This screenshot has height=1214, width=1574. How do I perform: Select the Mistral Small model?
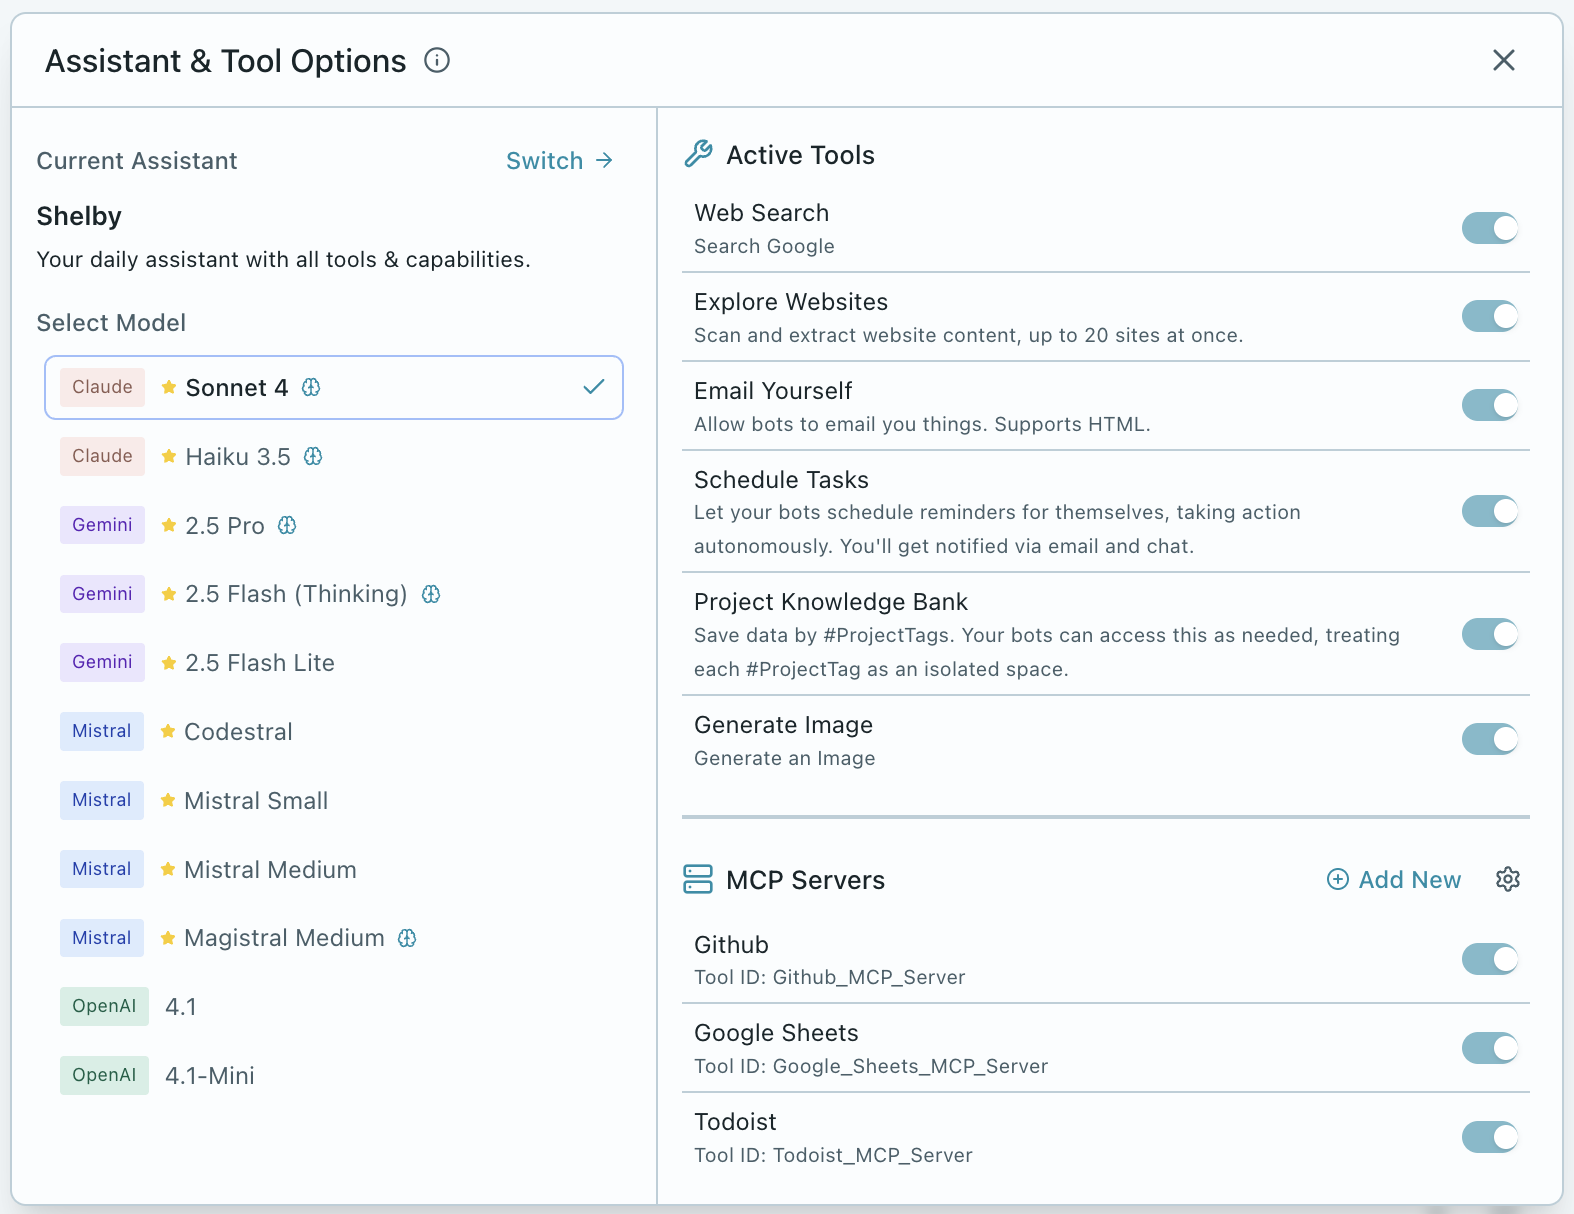[334, 800]
